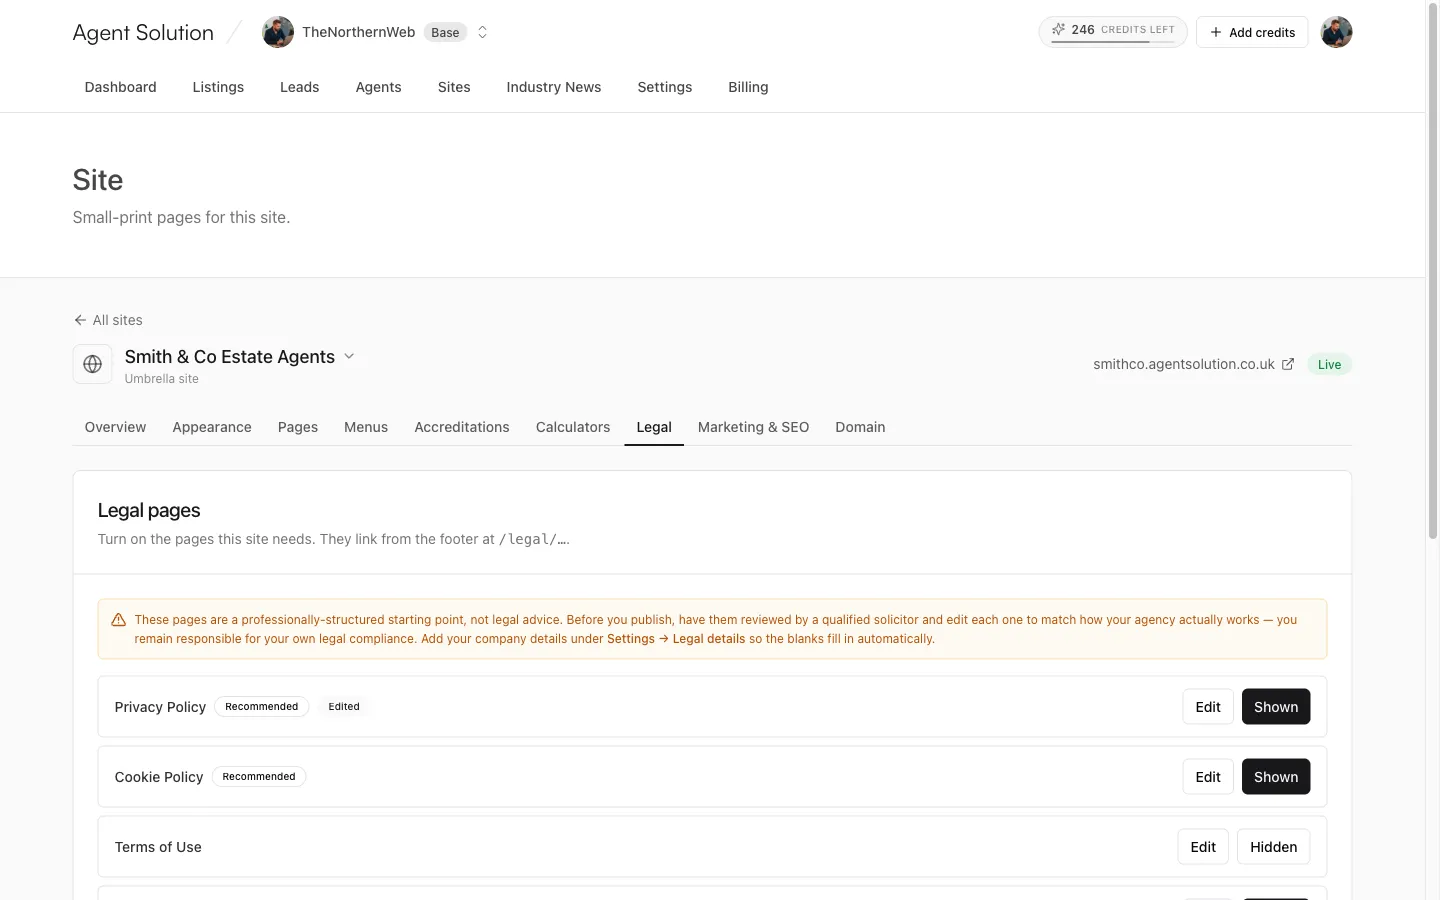Go back with the All sites link
This screenshot has width=1440, height=900.
108,320
